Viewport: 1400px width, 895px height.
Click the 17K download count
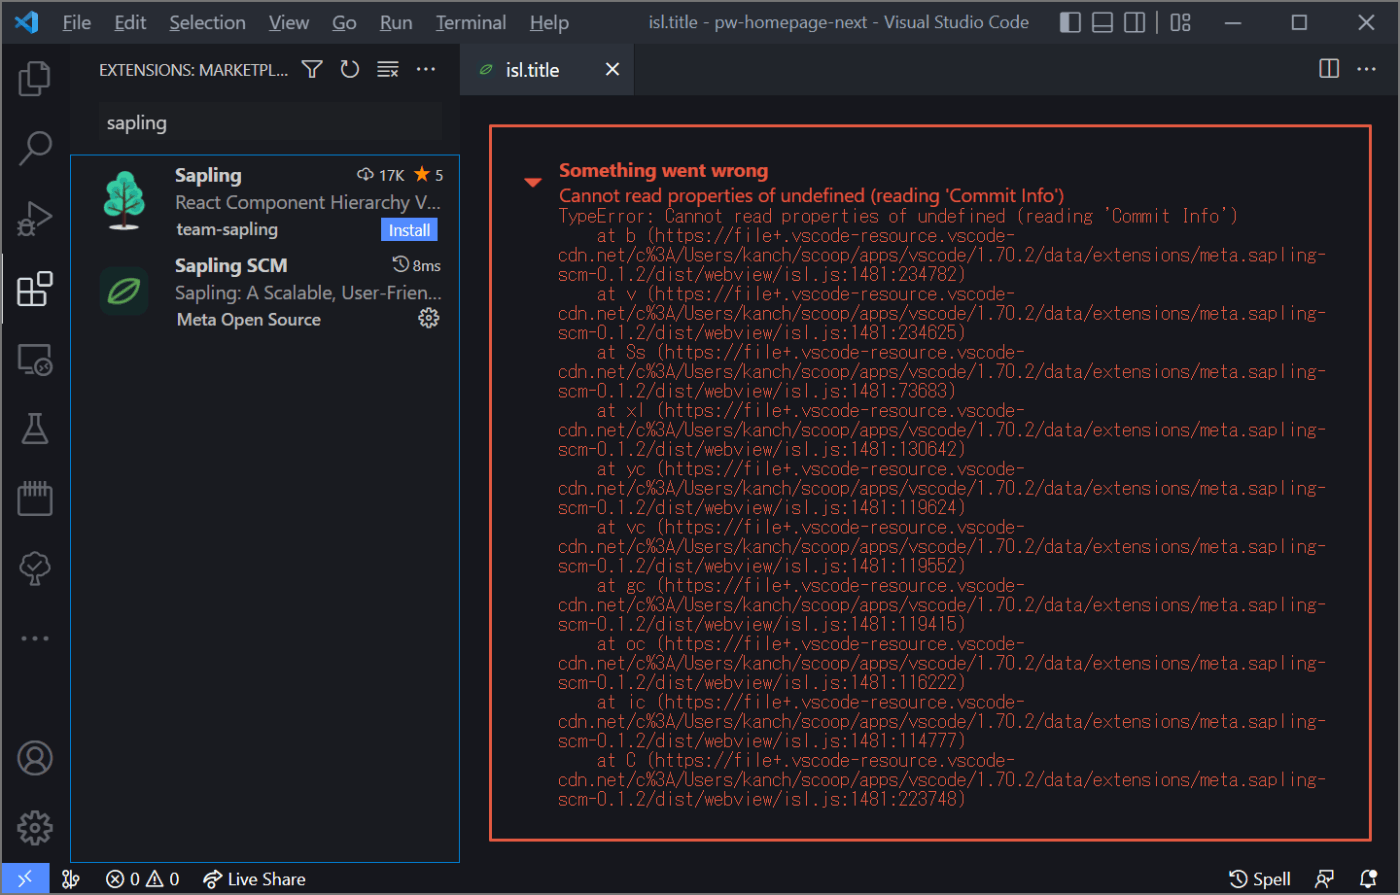[x=381, y=175]
